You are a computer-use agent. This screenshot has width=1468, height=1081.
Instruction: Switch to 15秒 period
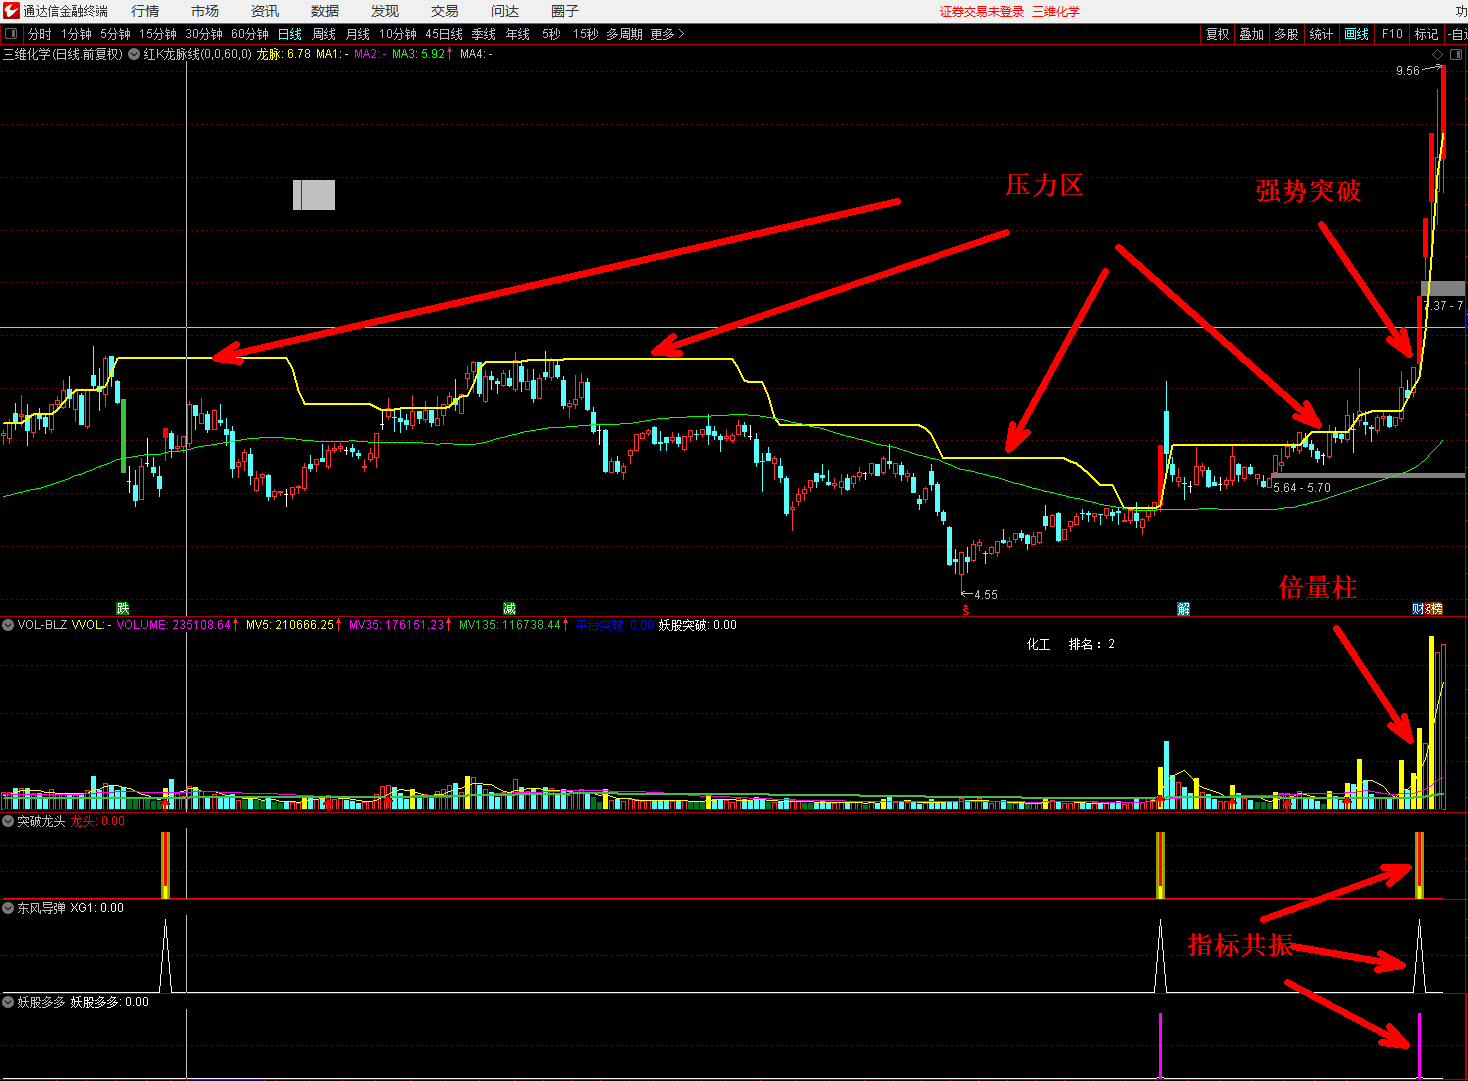click(x=586, y=34)
